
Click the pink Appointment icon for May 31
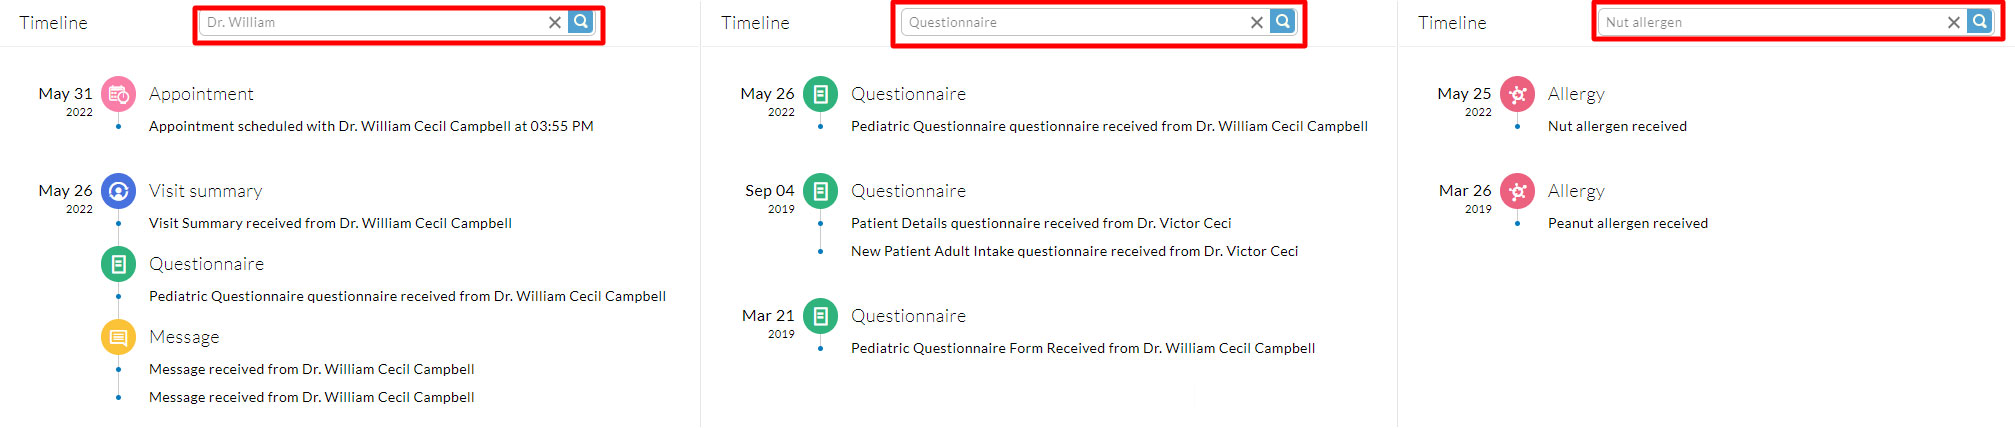(x=118, y=94)
